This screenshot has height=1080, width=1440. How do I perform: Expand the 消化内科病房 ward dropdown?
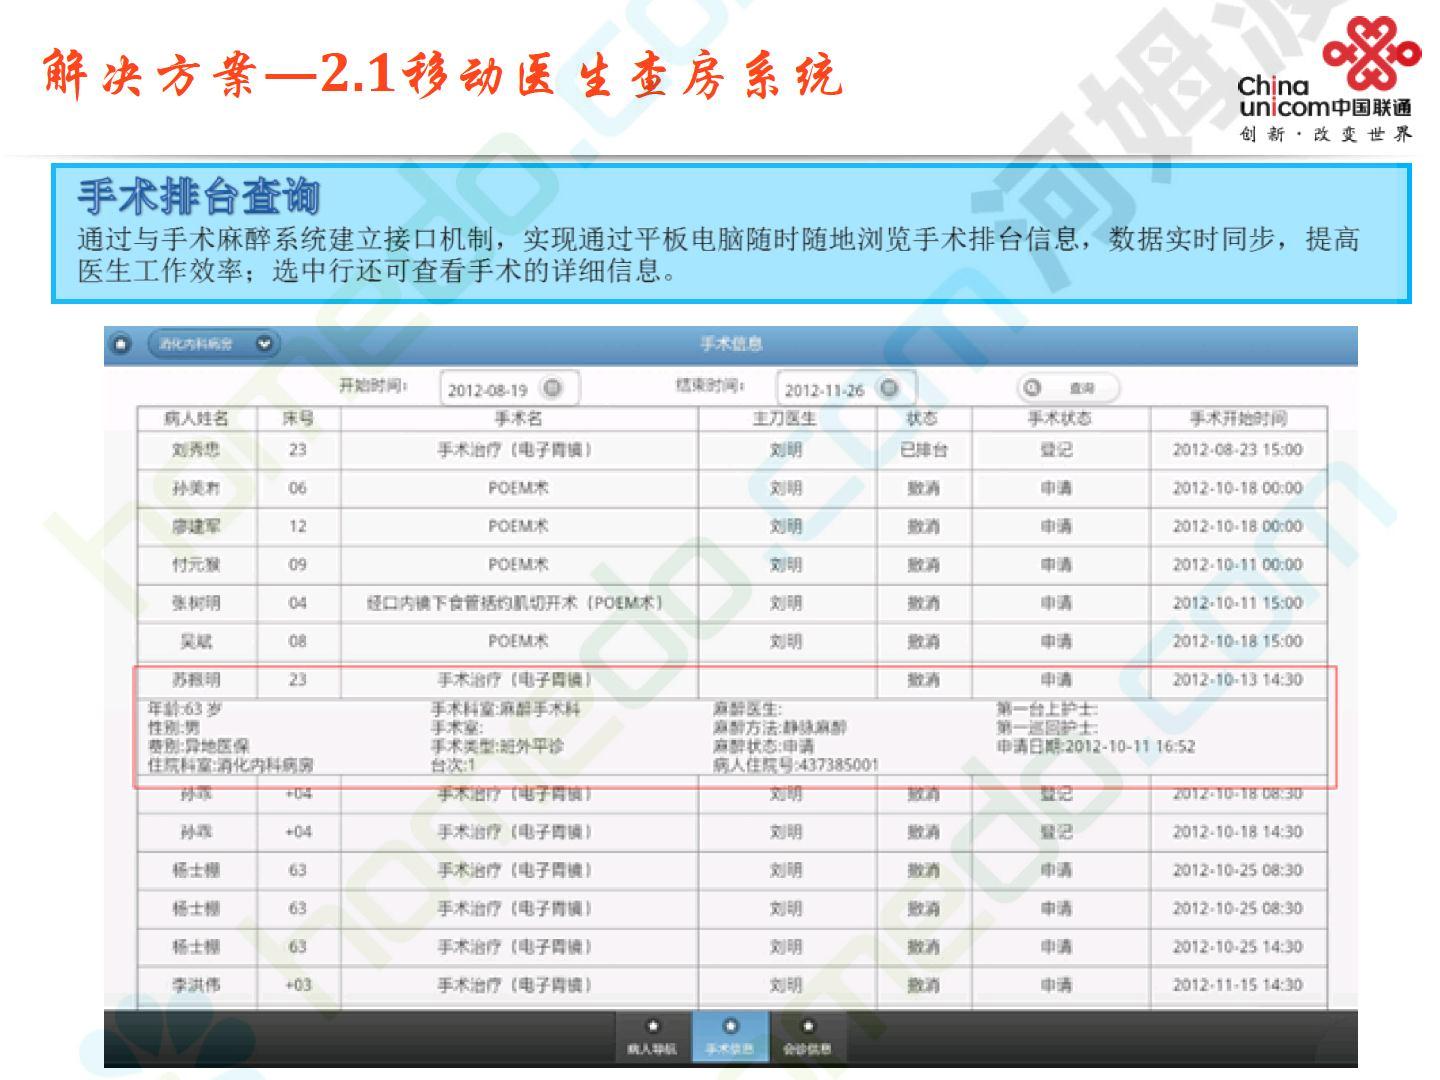click(264, 344)
